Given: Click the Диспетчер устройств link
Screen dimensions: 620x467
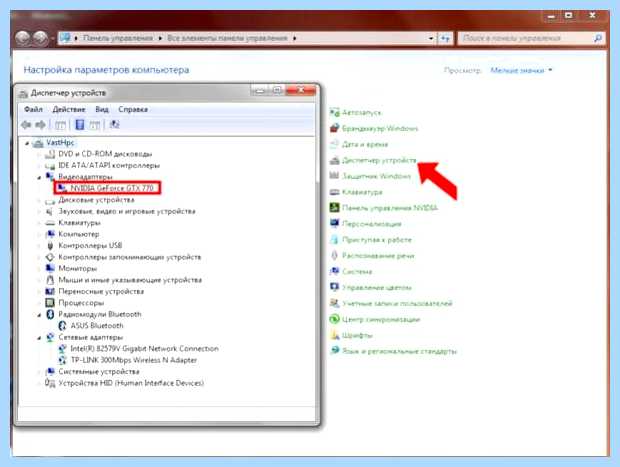Looking at the screenshot, I should 379,160.
